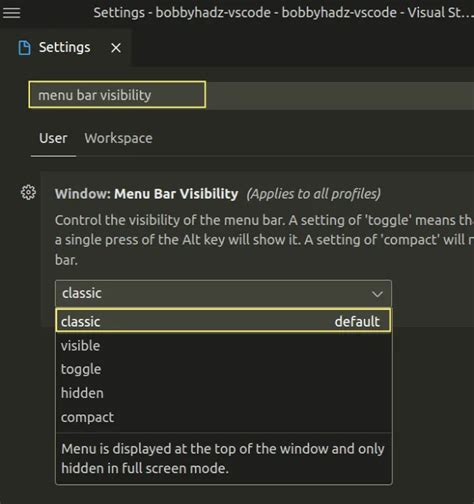Click the Settings tab file icon
This screenshot has height=504, width=474.
[x=24, y=48]
